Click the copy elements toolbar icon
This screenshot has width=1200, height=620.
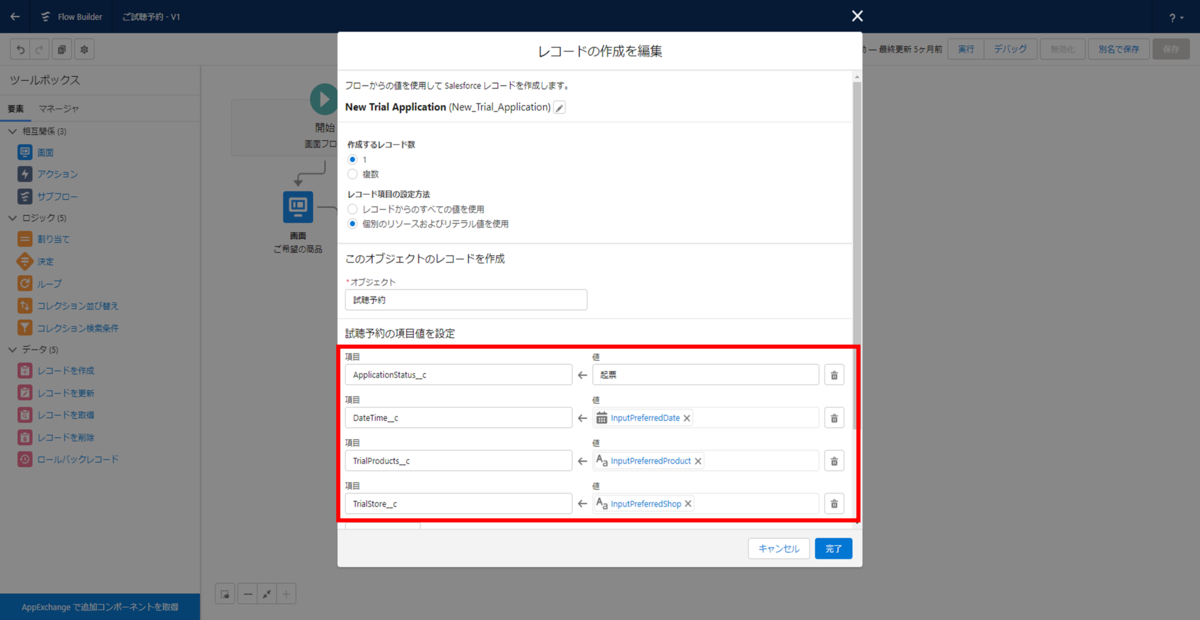(62, 49)
